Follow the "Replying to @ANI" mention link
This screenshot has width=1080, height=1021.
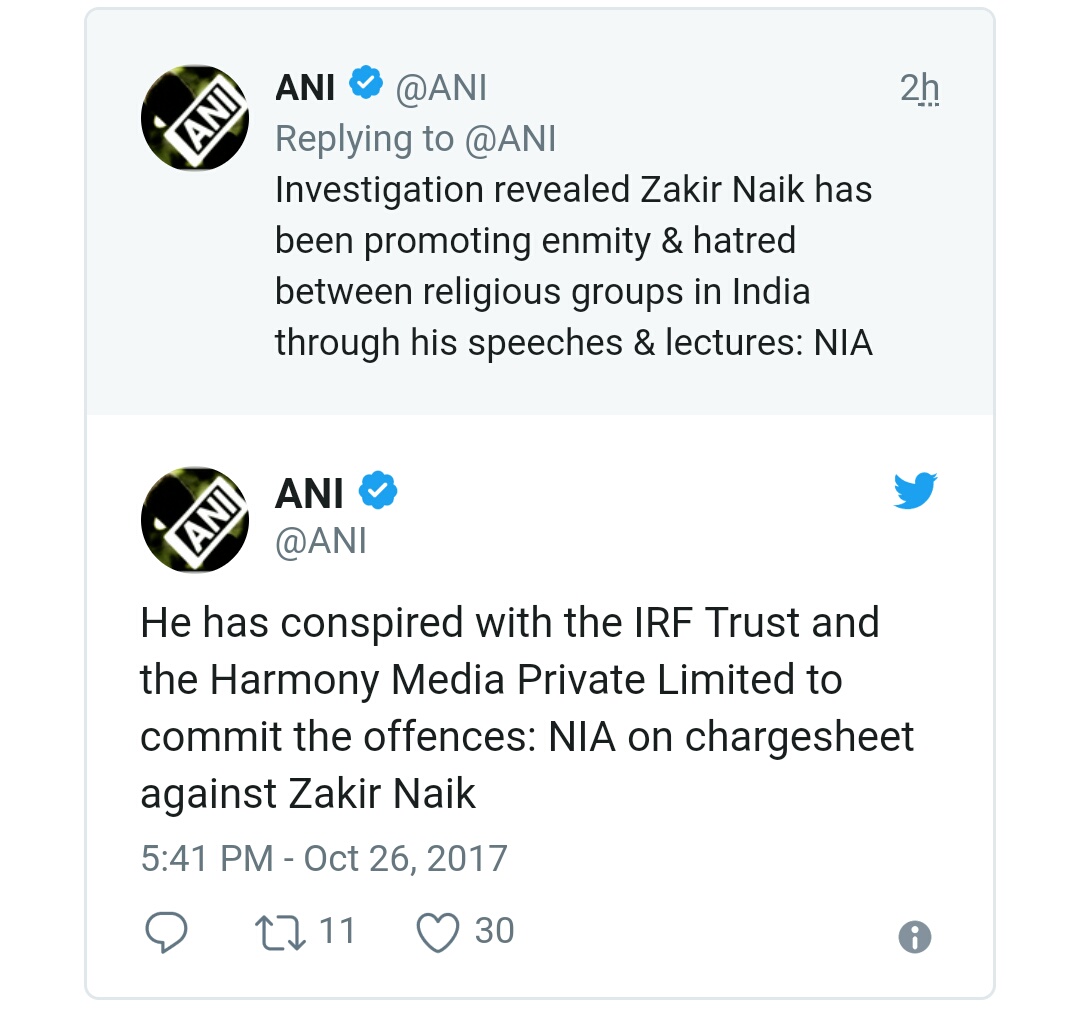tap(508, 139)
